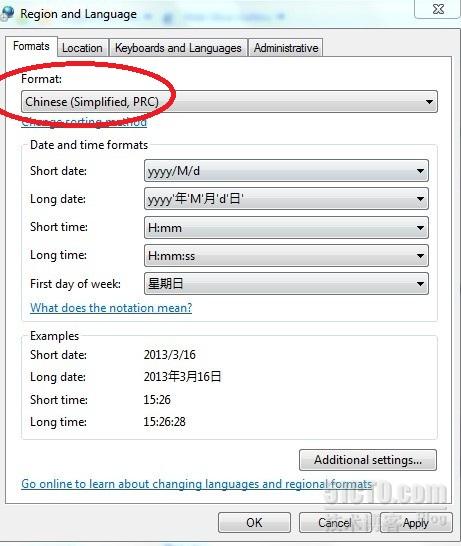Confirm with the OK button
This screenshot has height=546, width=461.
(x=254, y=522)
